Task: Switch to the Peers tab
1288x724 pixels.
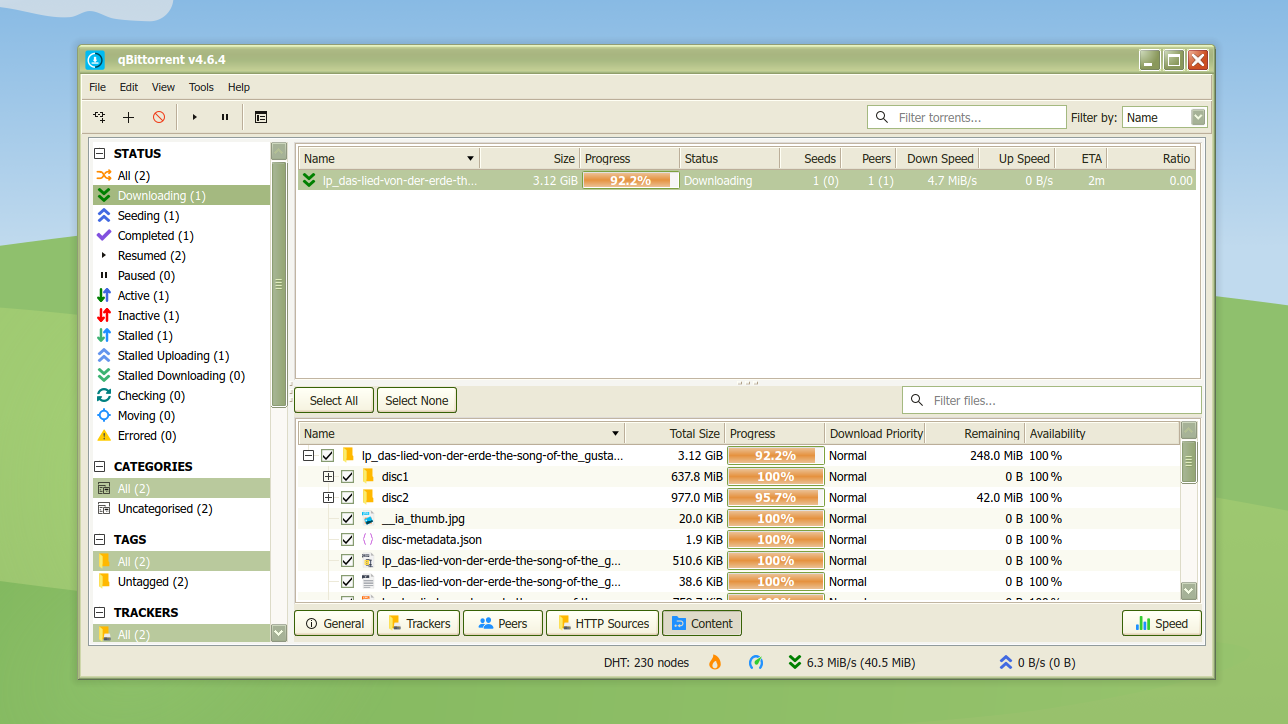Action: click(502, 623)
